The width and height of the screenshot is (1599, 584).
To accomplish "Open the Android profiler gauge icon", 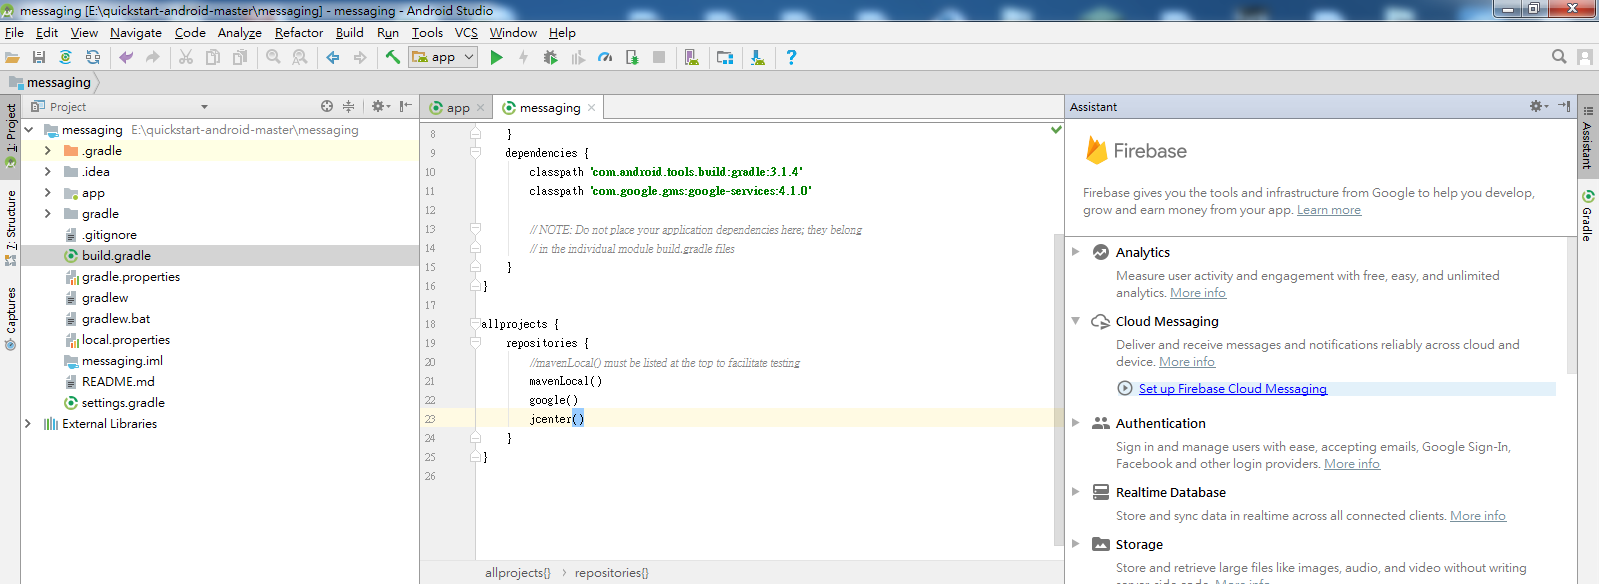I will [x=605, y=57].
